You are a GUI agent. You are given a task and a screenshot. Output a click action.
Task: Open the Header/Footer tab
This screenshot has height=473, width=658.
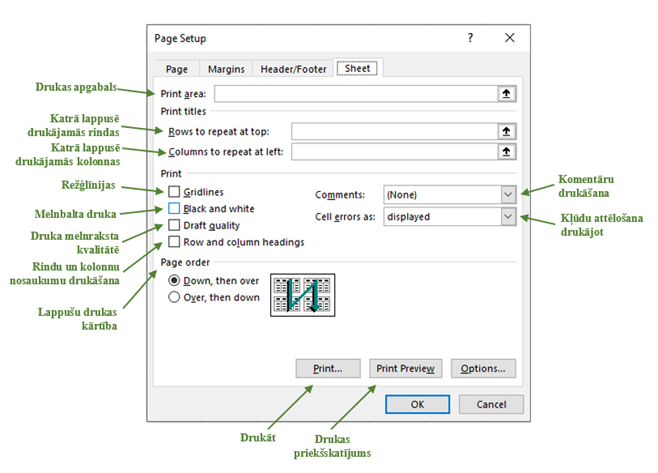pos(292,69)
